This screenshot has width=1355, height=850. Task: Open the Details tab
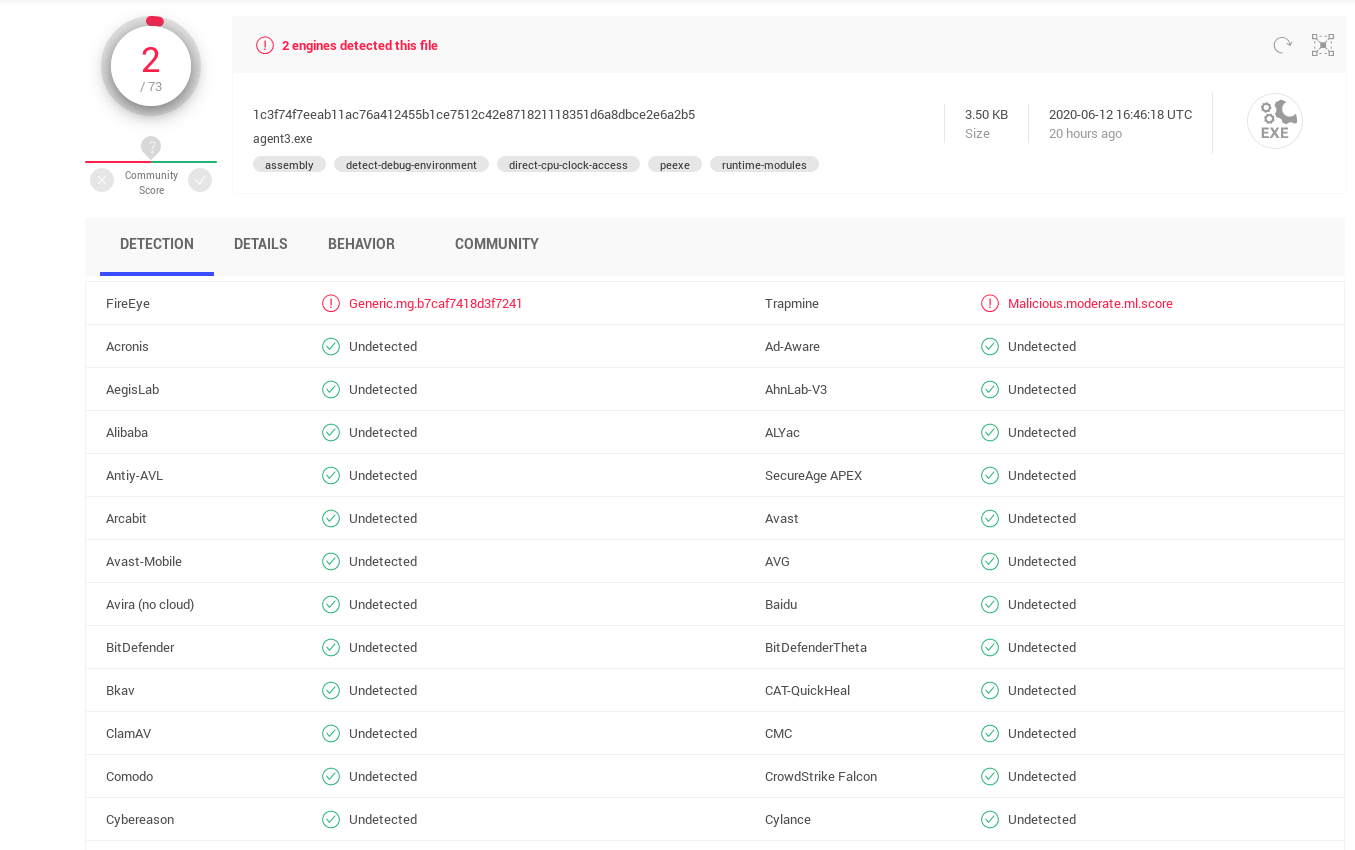(x=261, y=244)
